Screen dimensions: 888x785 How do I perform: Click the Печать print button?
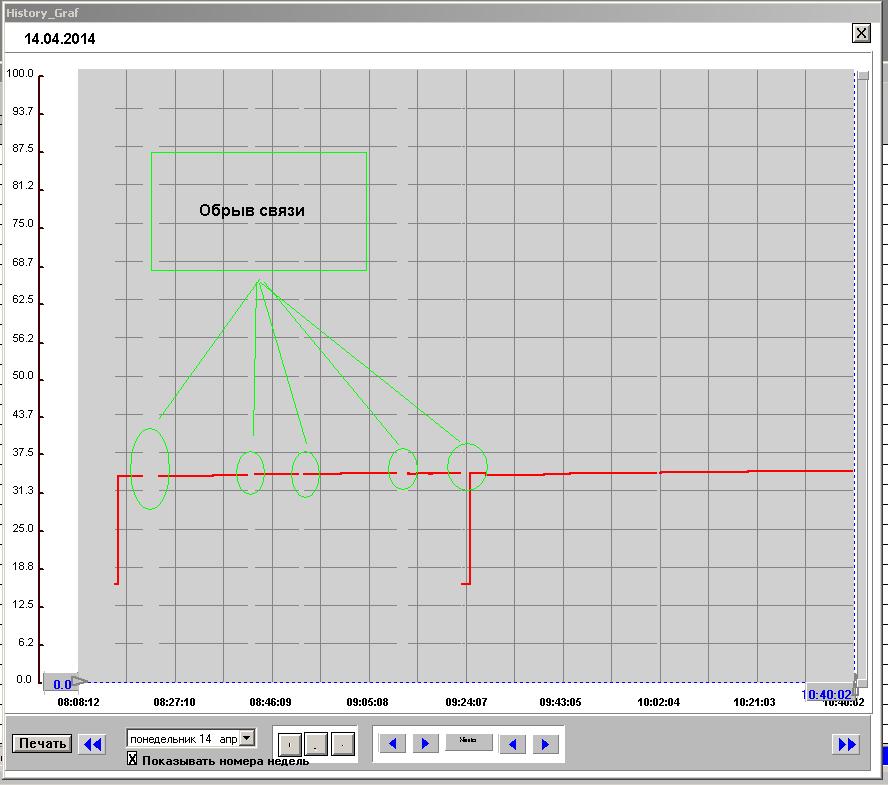(x=42, y=743)
